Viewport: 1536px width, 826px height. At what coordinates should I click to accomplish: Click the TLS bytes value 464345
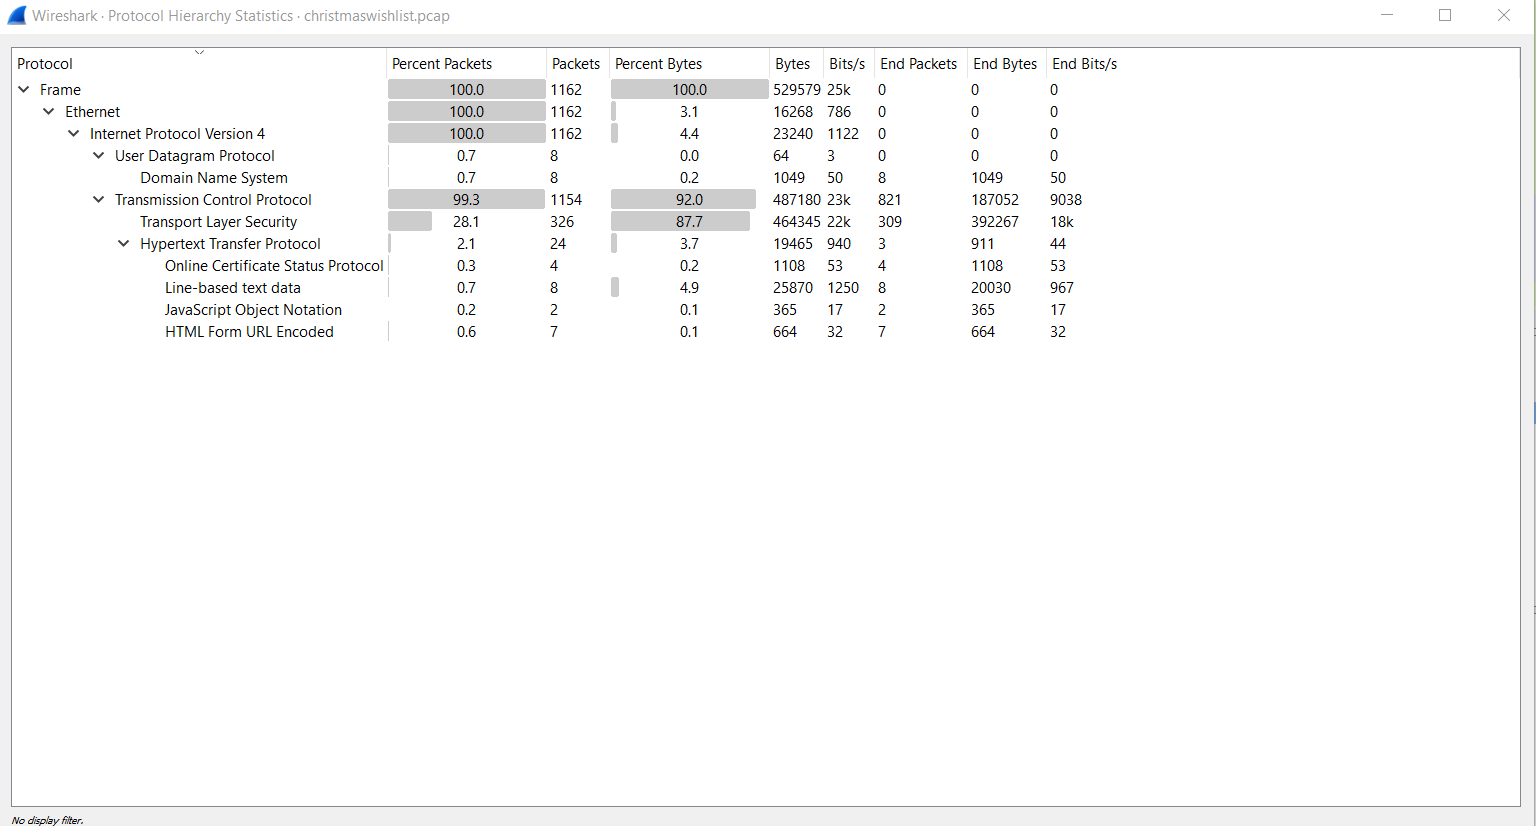(797, 222)
